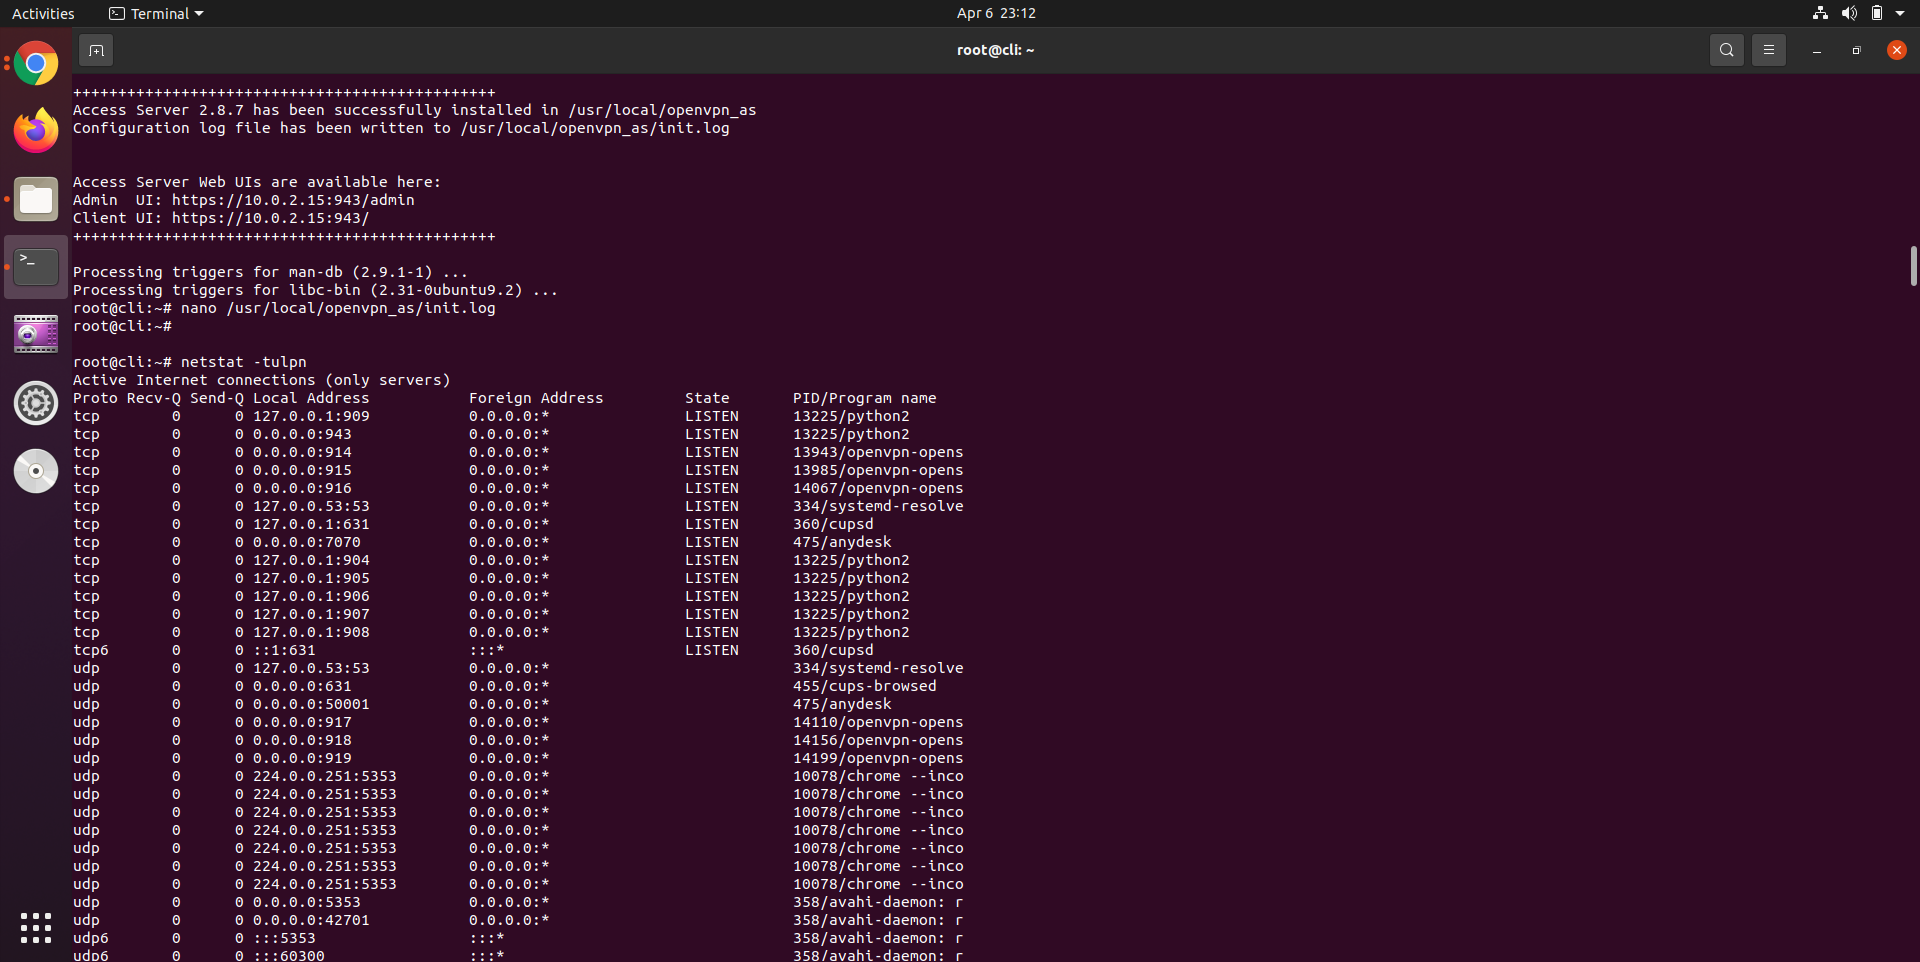The image size is (1920, 962).
Task: Click 'Processing triggers for libc-bin' line
Action: (315, 290)
